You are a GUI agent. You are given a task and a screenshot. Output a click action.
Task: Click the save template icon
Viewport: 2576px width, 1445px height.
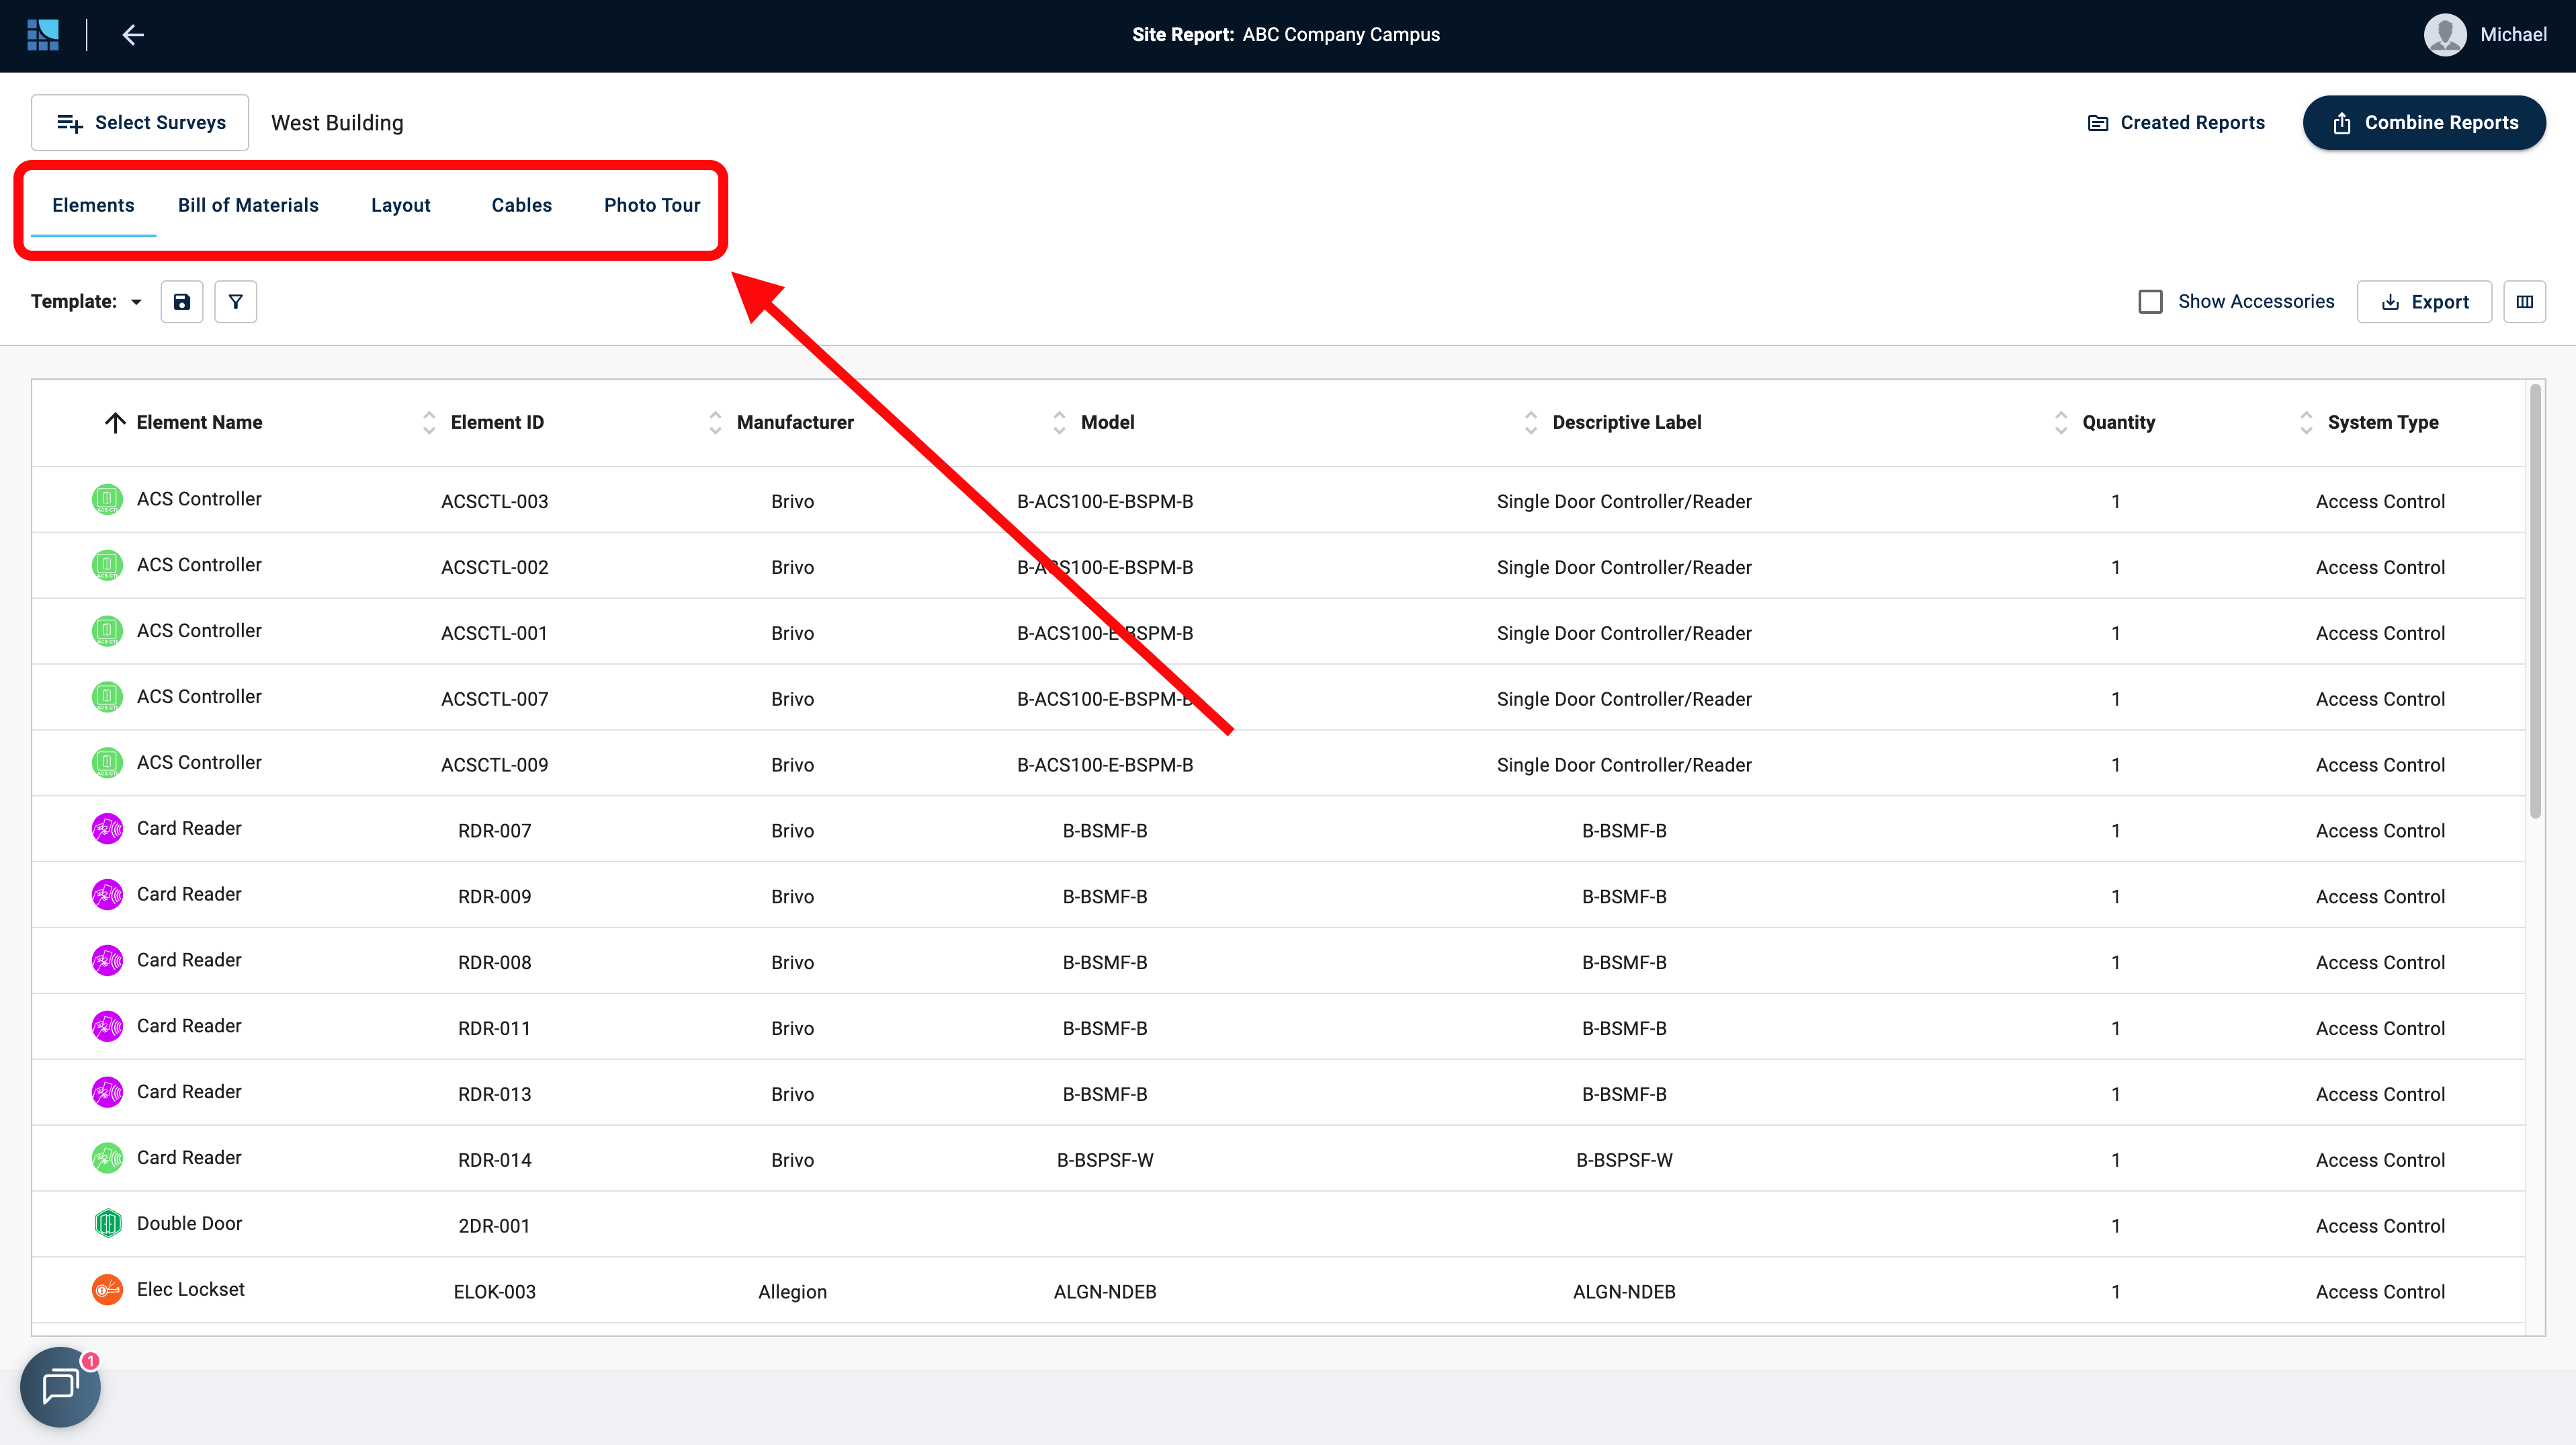(182, 302)
